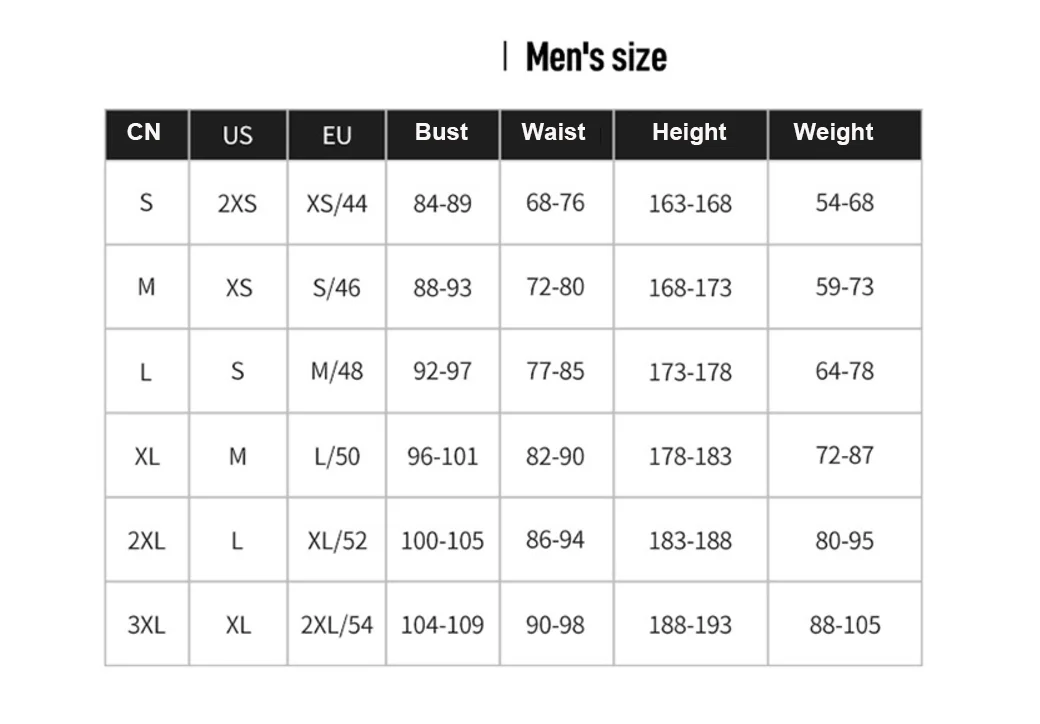1040x724 pixels.
Task: Click the Bust column header
Action: (x=441, y=133)
